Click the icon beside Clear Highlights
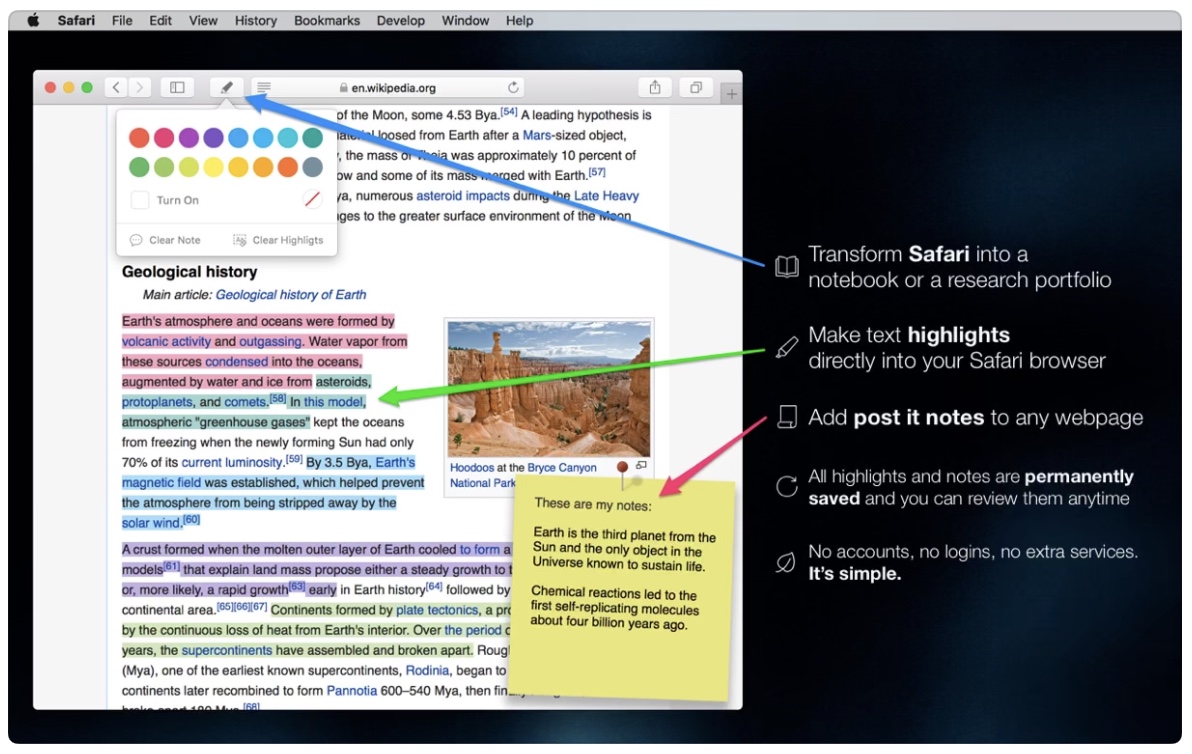 (x=239, y=240)
